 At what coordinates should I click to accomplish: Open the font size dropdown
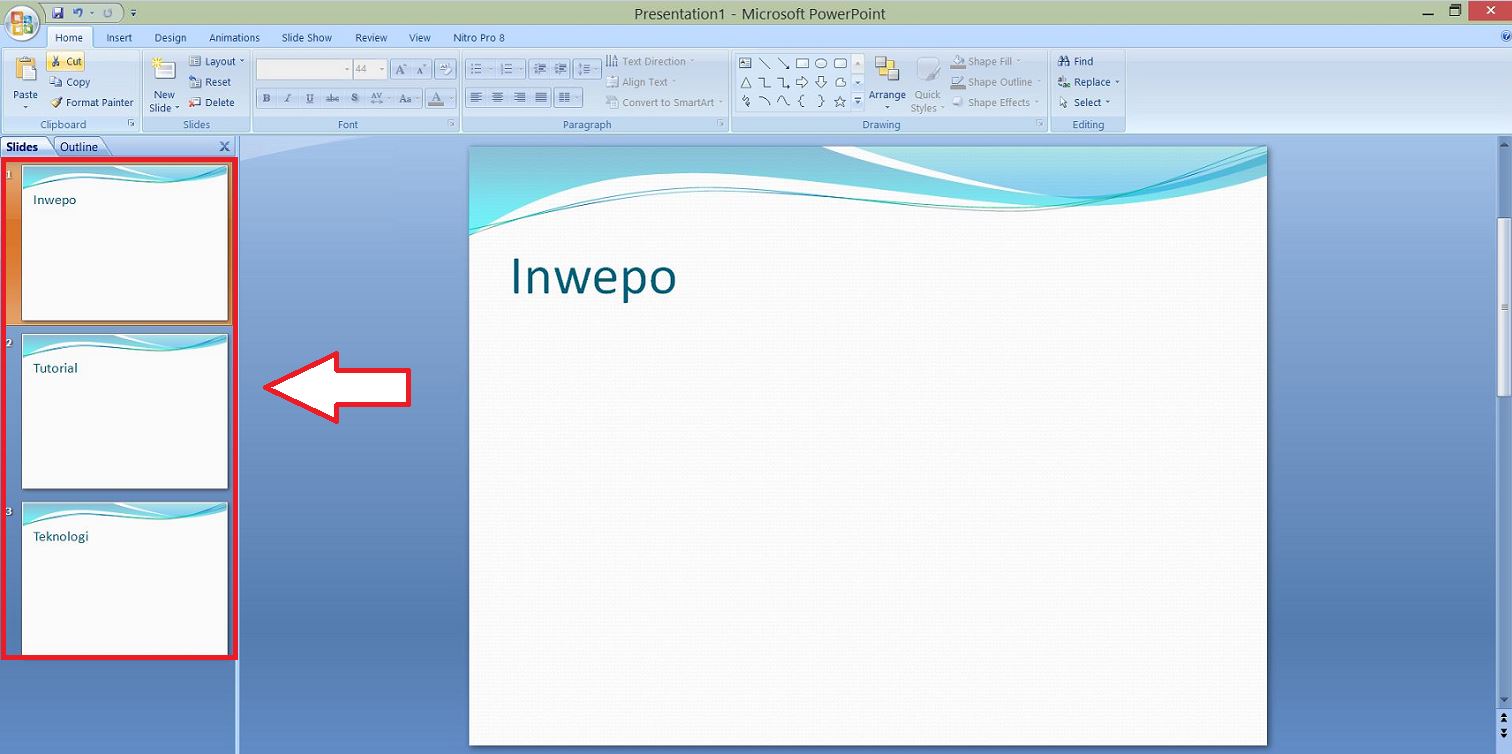[382, 69]
